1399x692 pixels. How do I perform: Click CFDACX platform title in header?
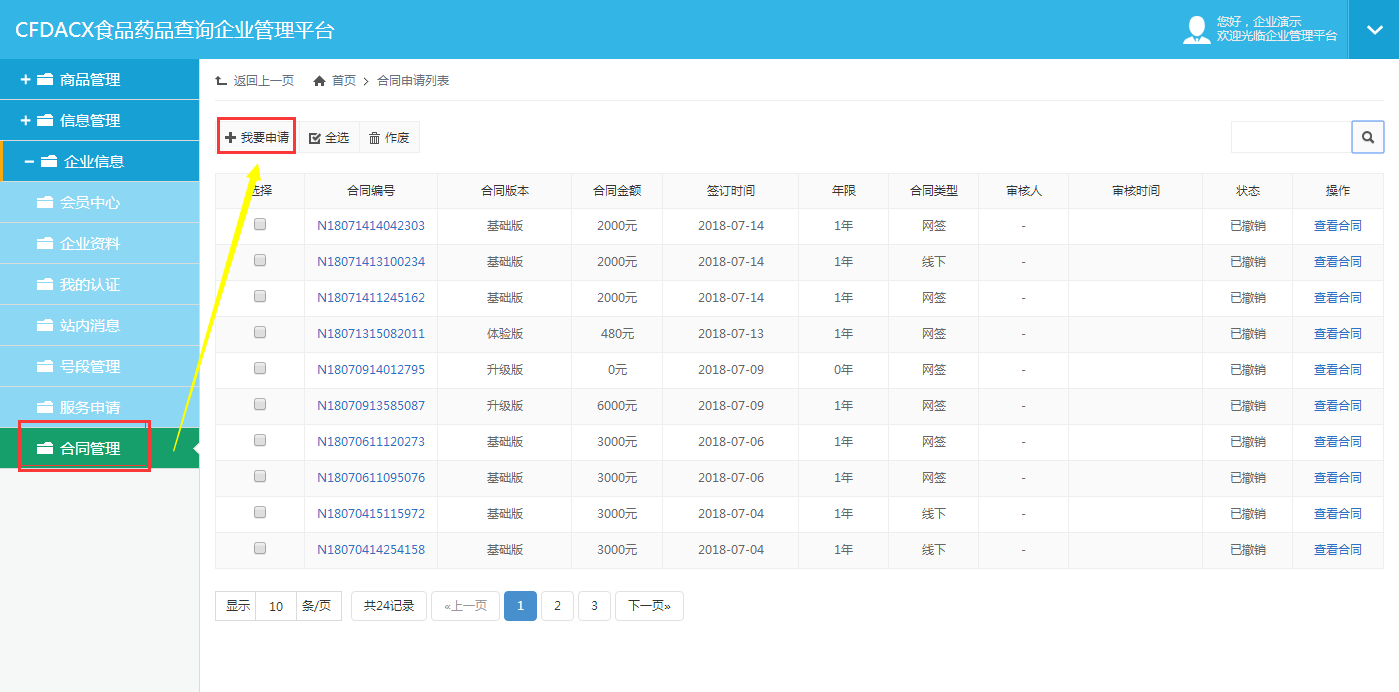point(175,30)
